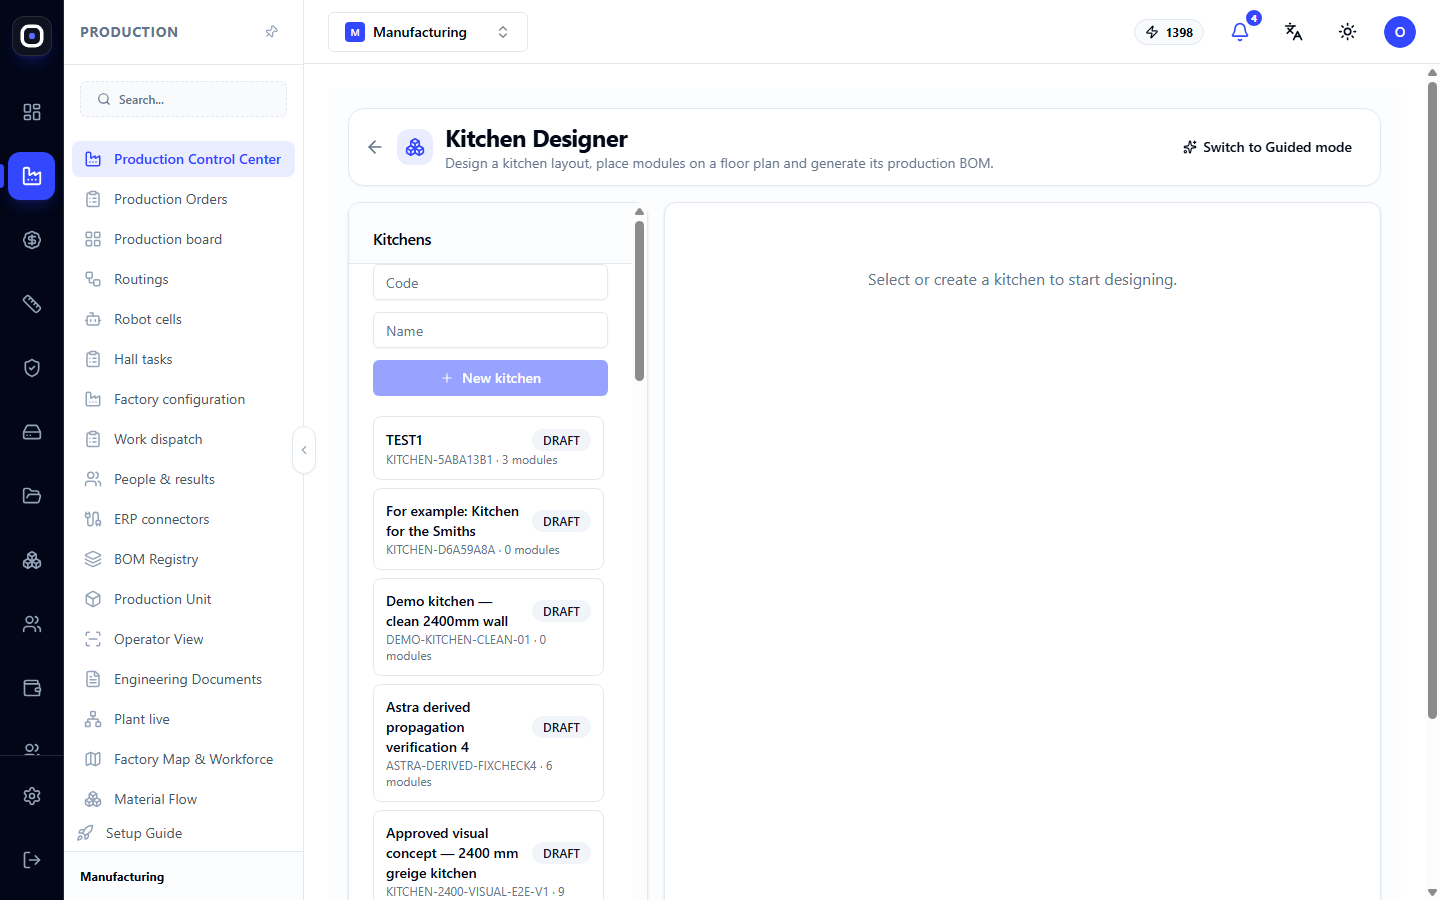1440x900 pixels.
Task: Open Astra derived propagation verification 4 card
Action: [x=488, y=743]
